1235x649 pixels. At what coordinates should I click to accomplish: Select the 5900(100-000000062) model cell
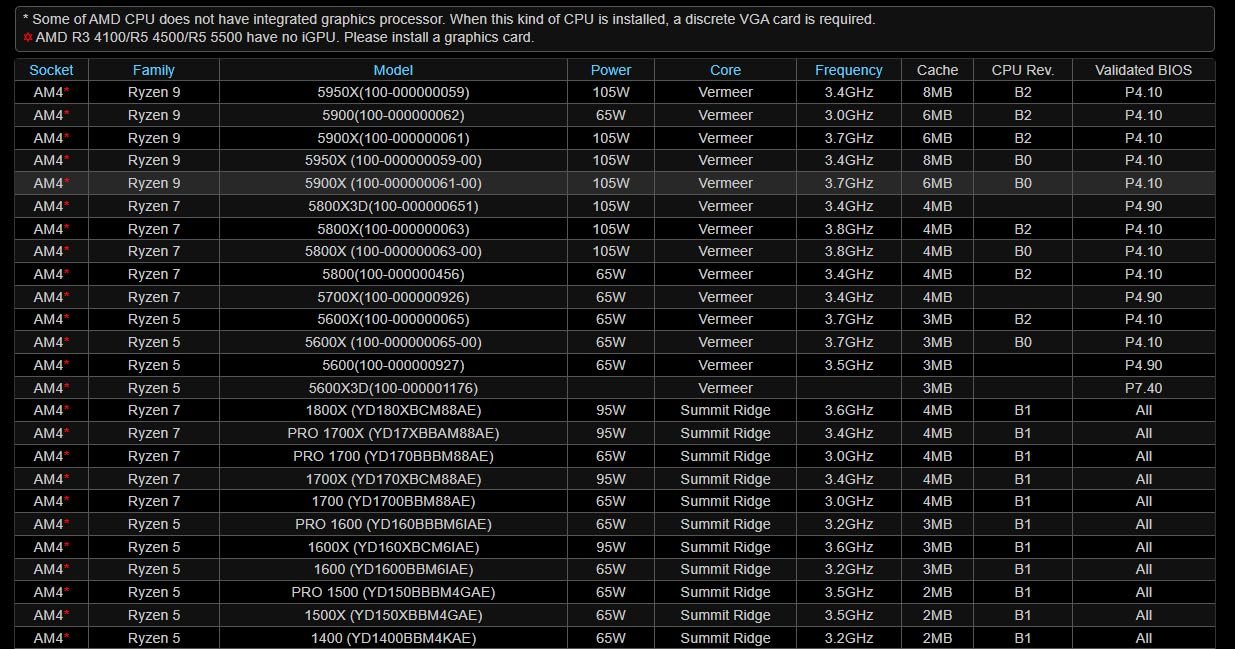pyautogui.click(x=393, y=115)
